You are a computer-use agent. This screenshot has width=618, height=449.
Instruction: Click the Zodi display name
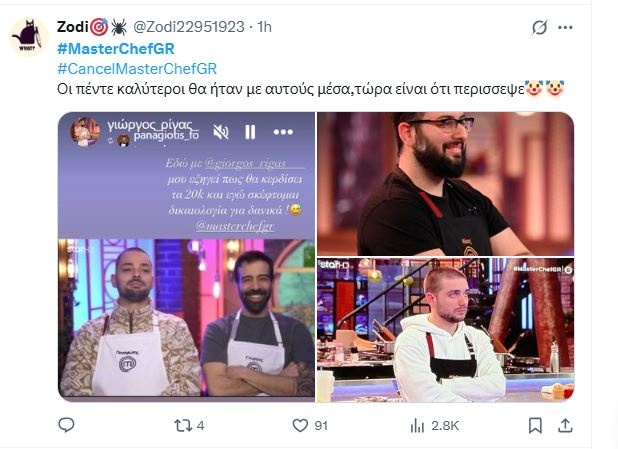click(73, 27)
